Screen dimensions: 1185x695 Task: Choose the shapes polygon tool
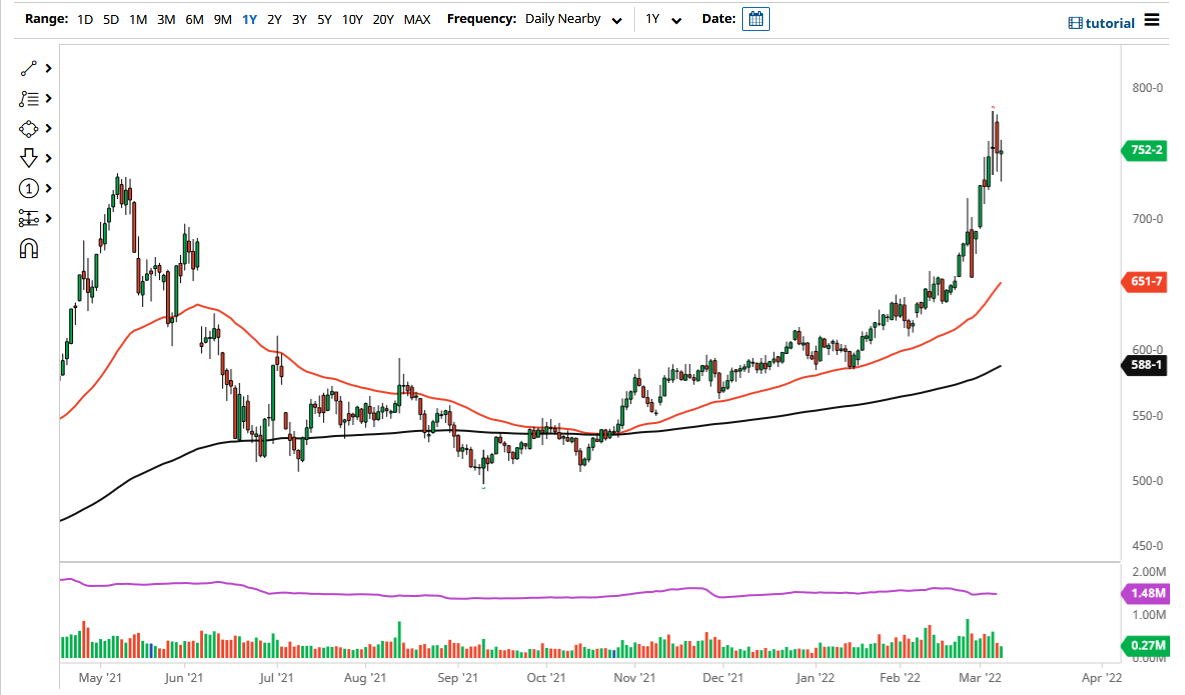click(x=28, y=129)
